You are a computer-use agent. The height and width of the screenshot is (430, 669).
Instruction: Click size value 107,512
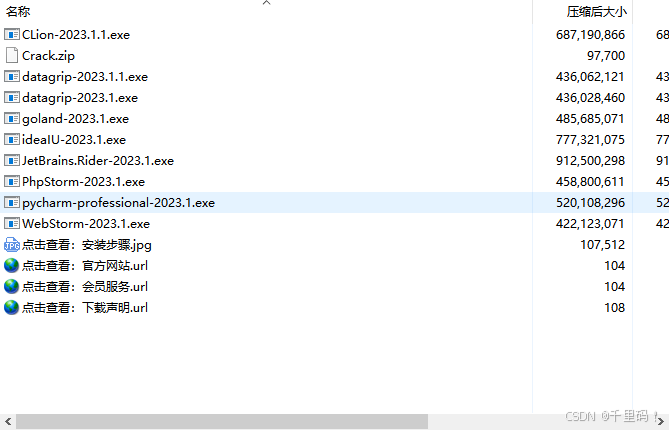(x=602, y=244)
